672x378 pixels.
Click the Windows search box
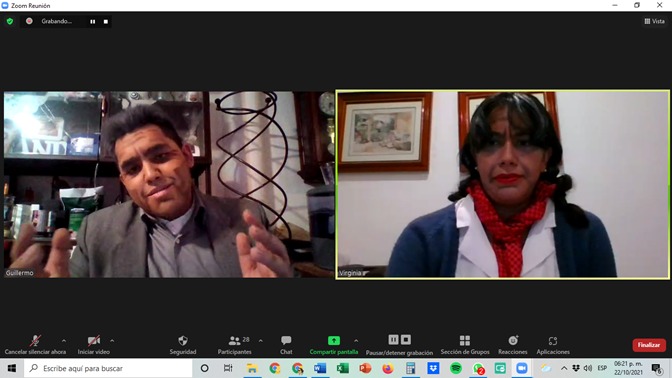(x=108, y=368)
